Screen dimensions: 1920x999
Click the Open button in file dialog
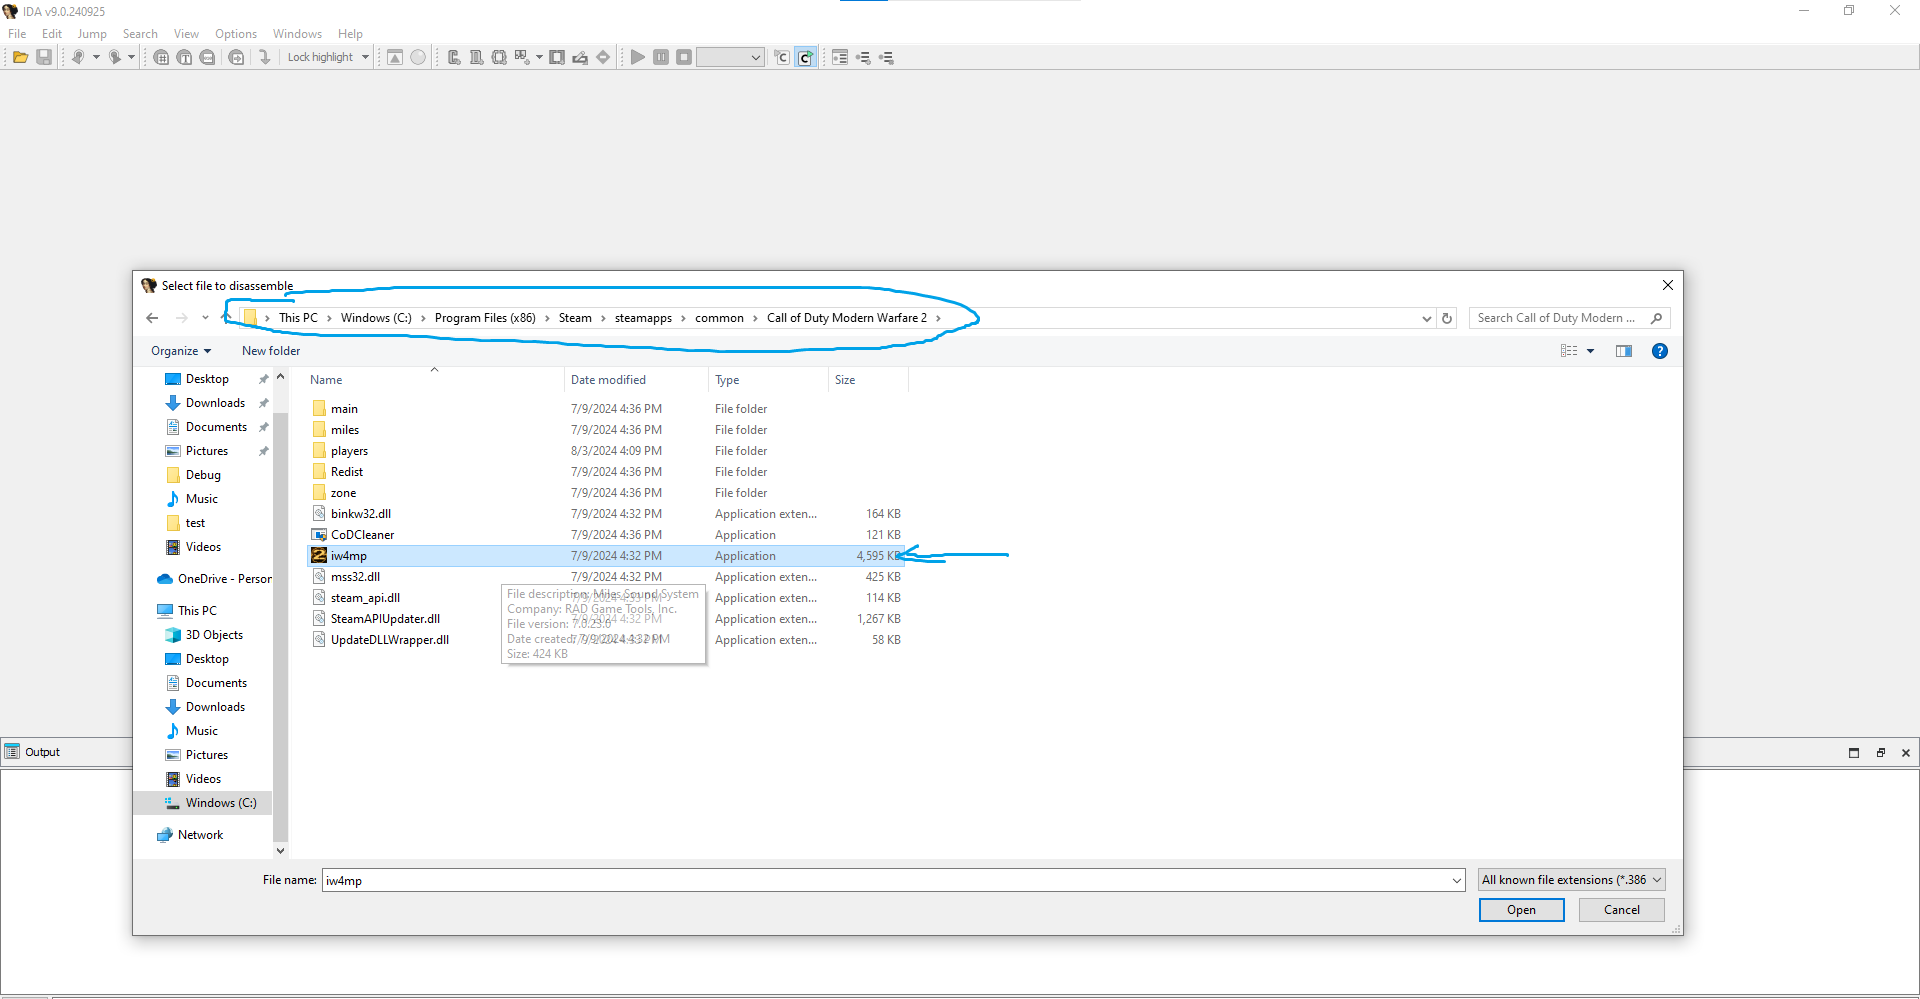[x=1521, y=909]
